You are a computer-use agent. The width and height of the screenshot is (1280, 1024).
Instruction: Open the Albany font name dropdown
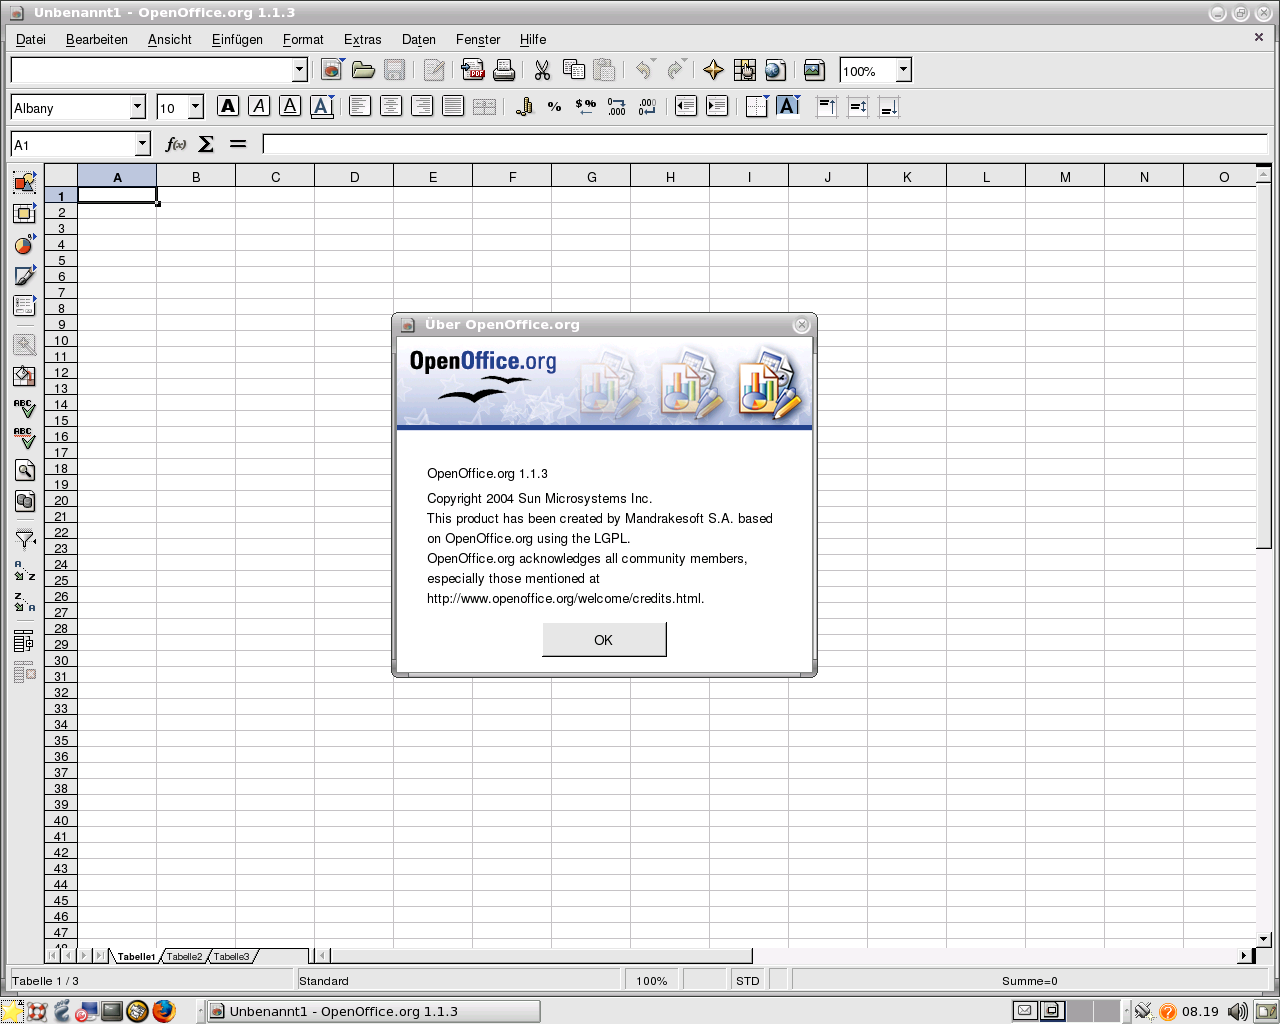click(138, 107)
